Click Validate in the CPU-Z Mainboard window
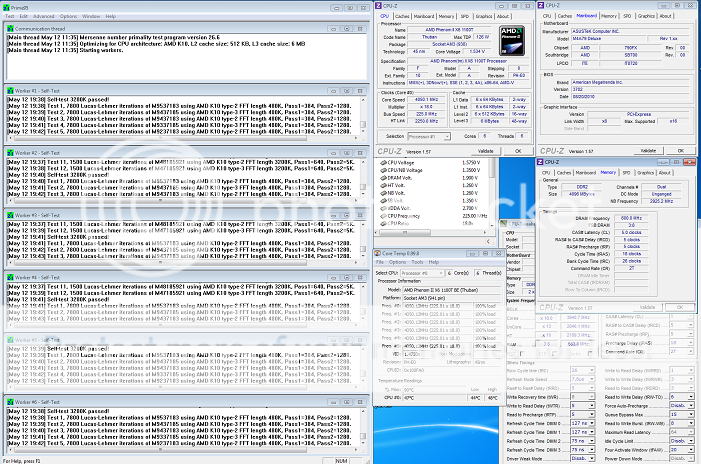The image size is (701, 464). [648, 151]
